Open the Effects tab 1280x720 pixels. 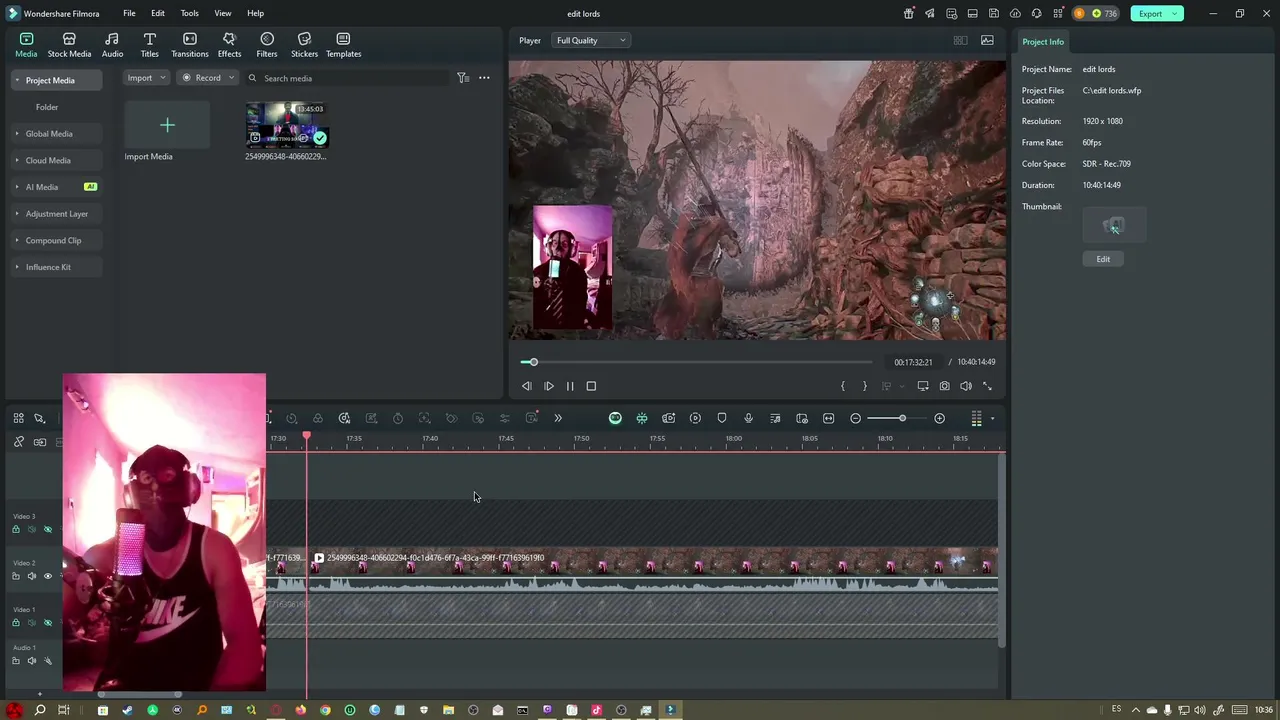click(229, 45)
